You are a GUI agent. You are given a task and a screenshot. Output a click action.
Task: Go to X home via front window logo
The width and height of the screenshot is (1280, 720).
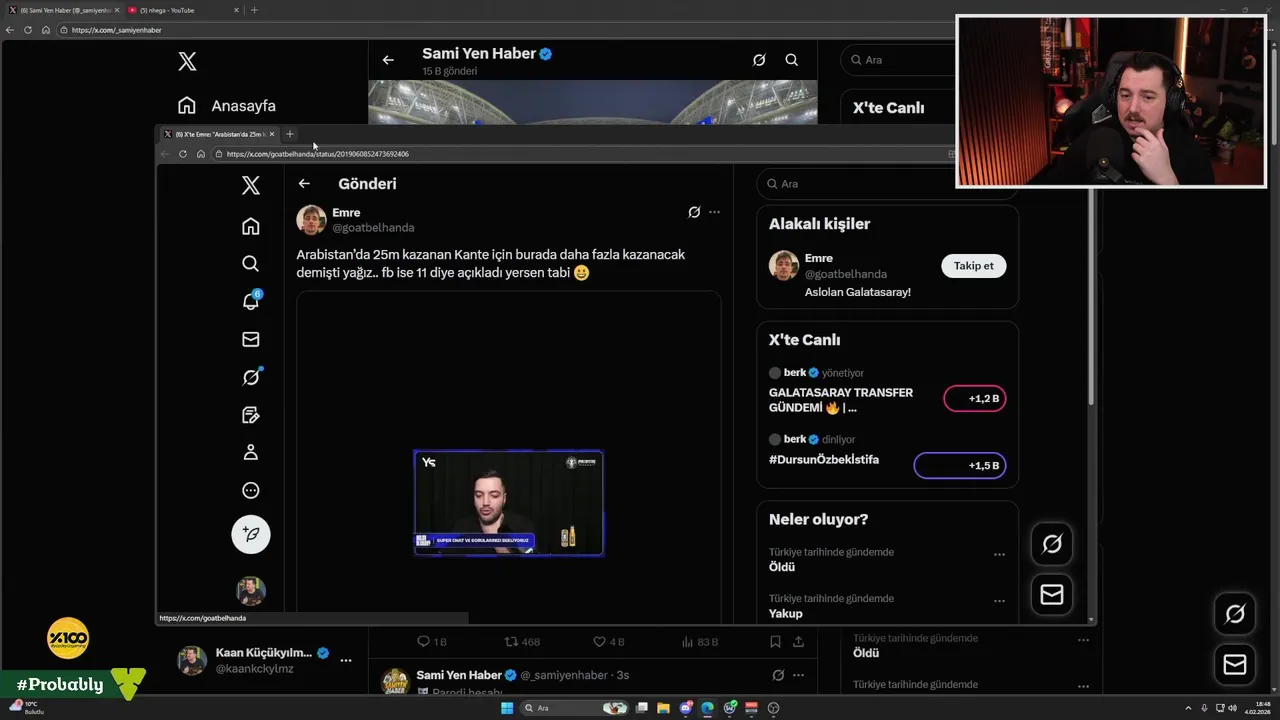pos(251,185)
